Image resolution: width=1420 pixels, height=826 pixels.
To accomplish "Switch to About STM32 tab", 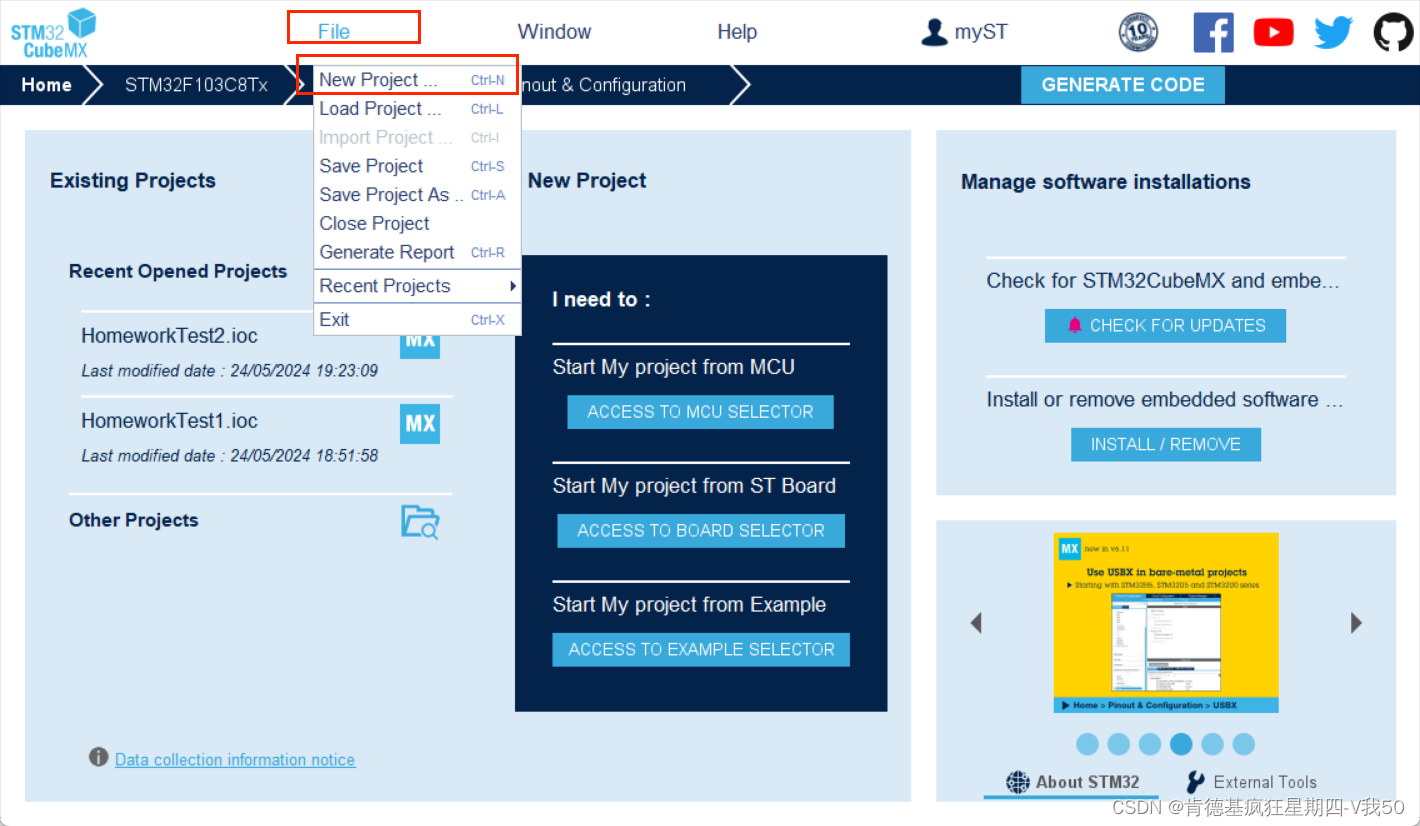I will click(1071, 783).
